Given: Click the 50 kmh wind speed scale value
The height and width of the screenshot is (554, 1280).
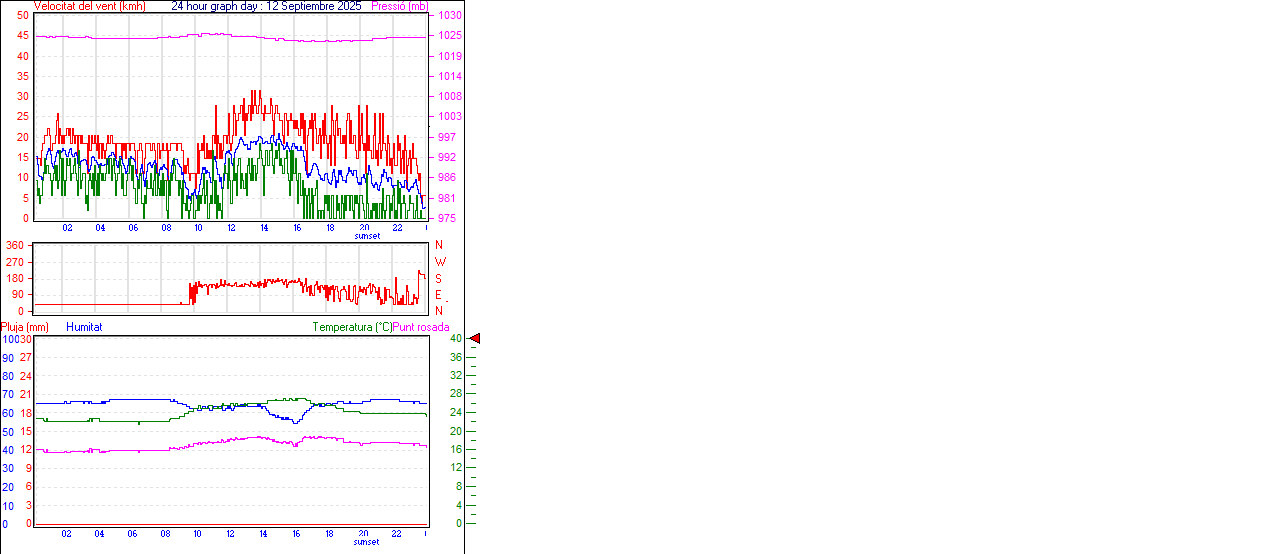Looking at the screenshot, I should pyautogui.click(x=23, y=16).
